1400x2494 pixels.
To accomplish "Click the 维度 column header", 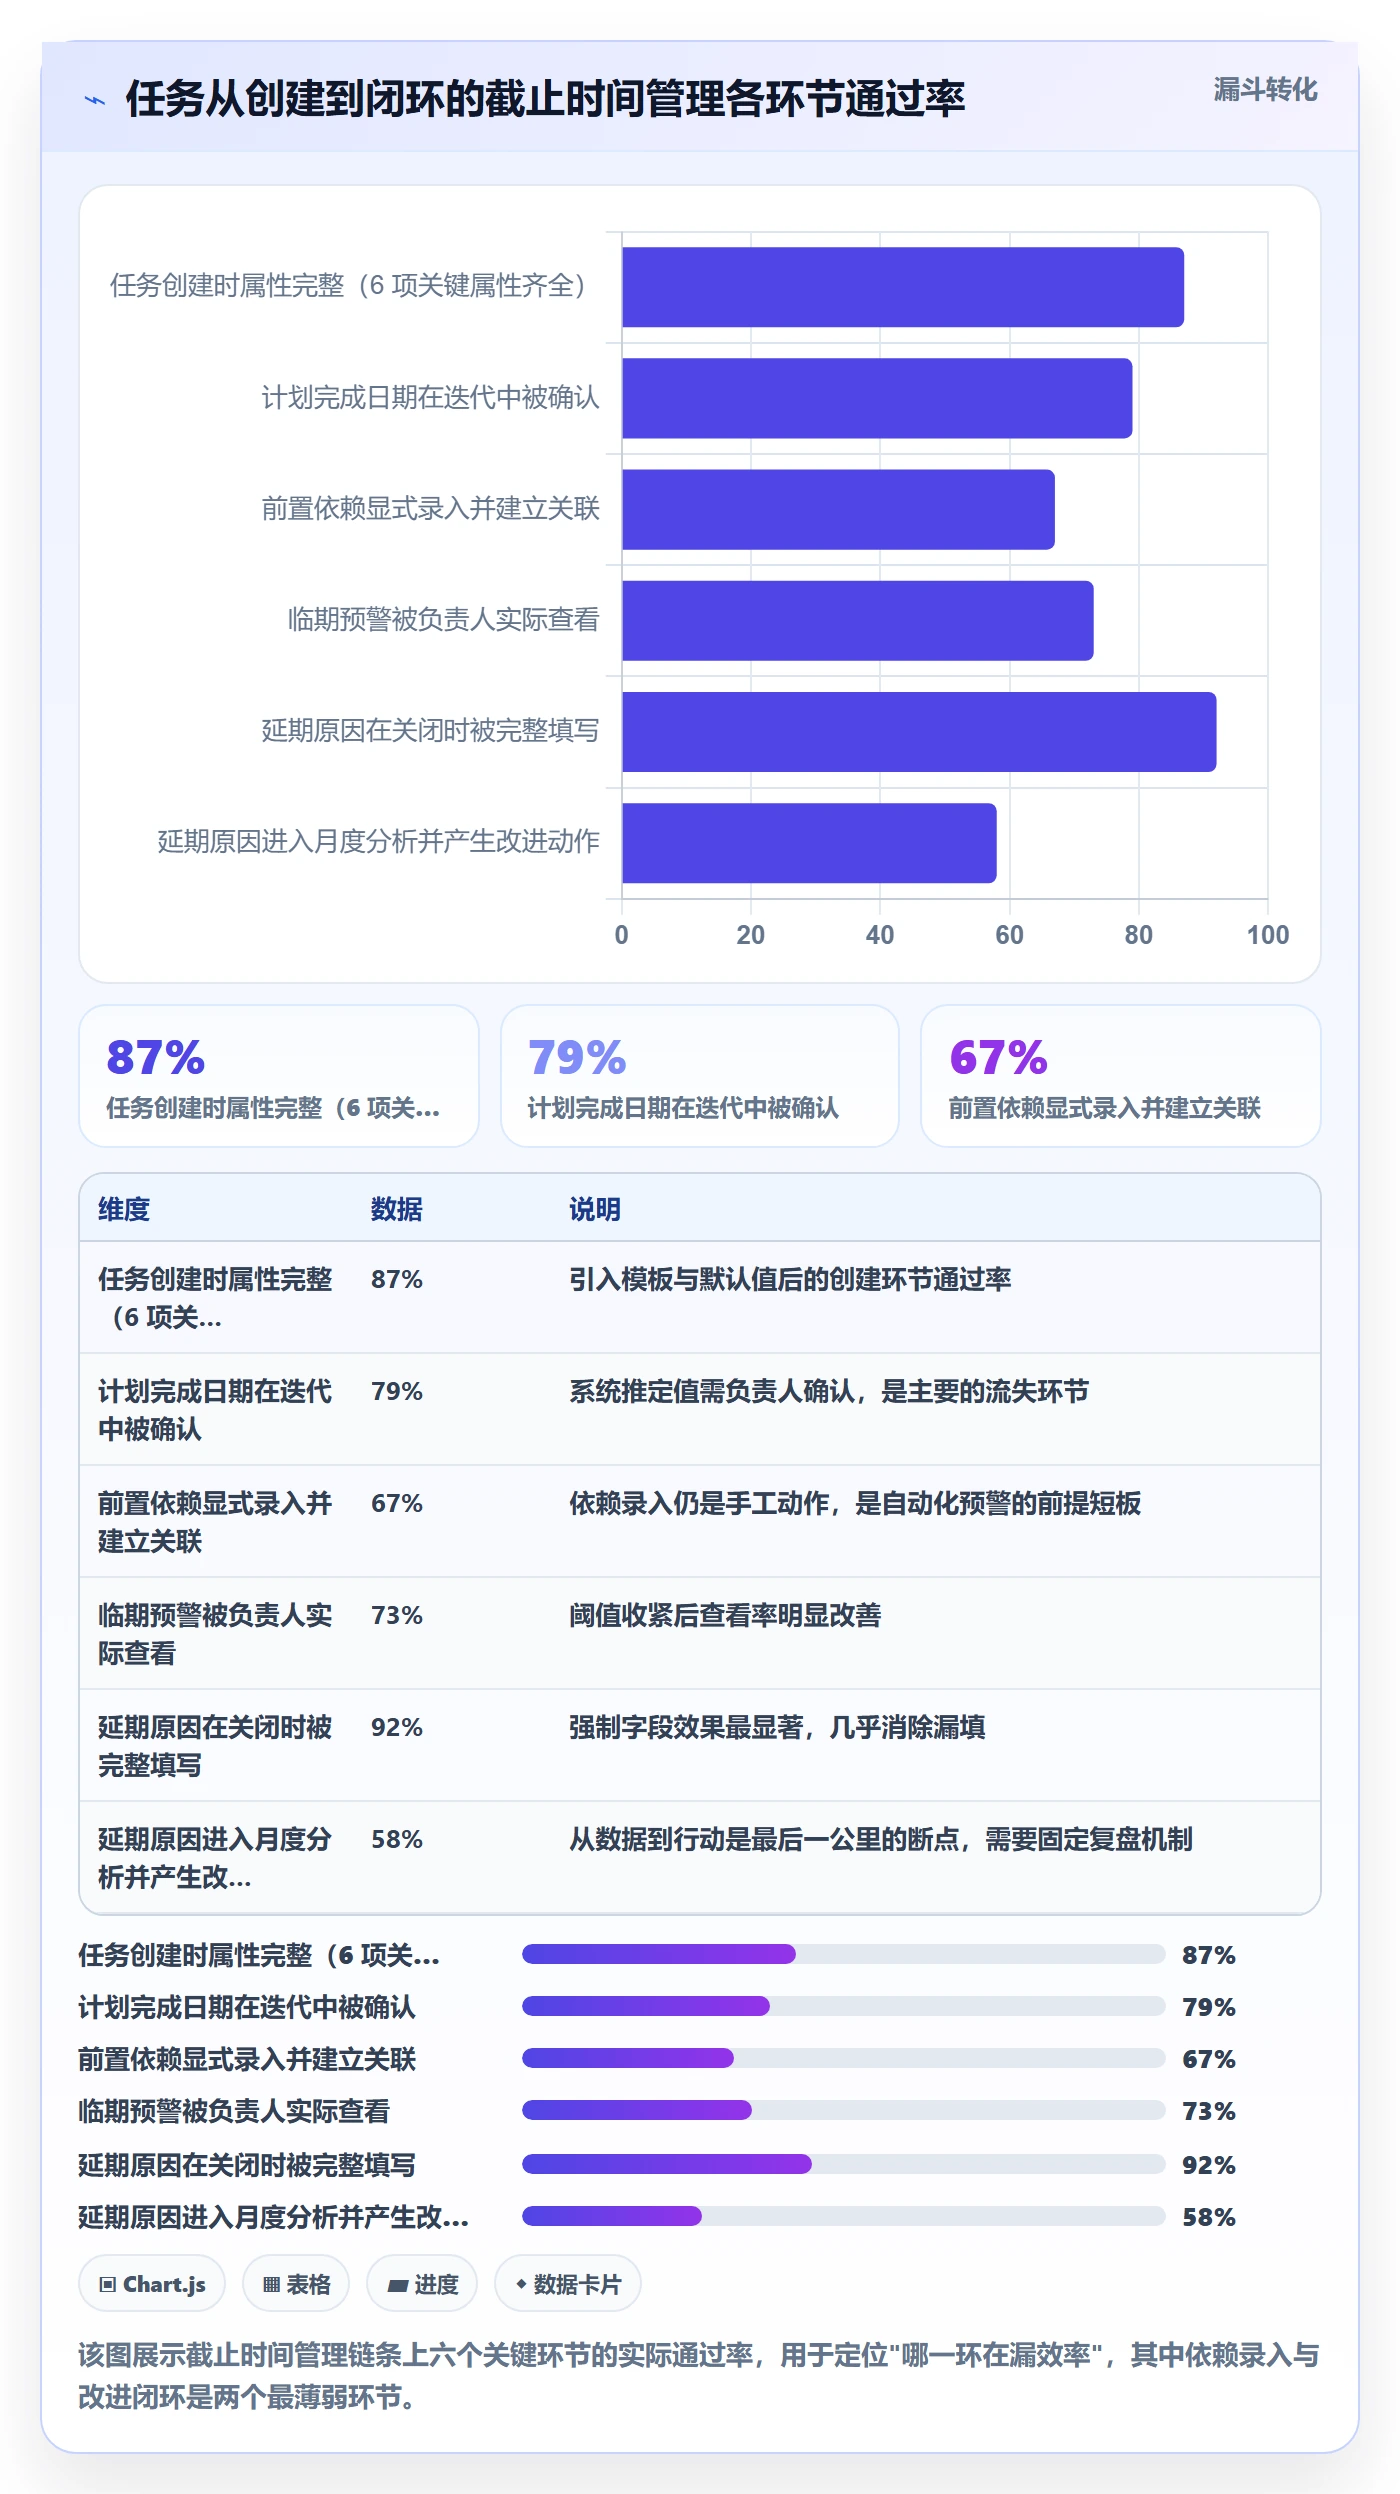I will pos(124,1209).
